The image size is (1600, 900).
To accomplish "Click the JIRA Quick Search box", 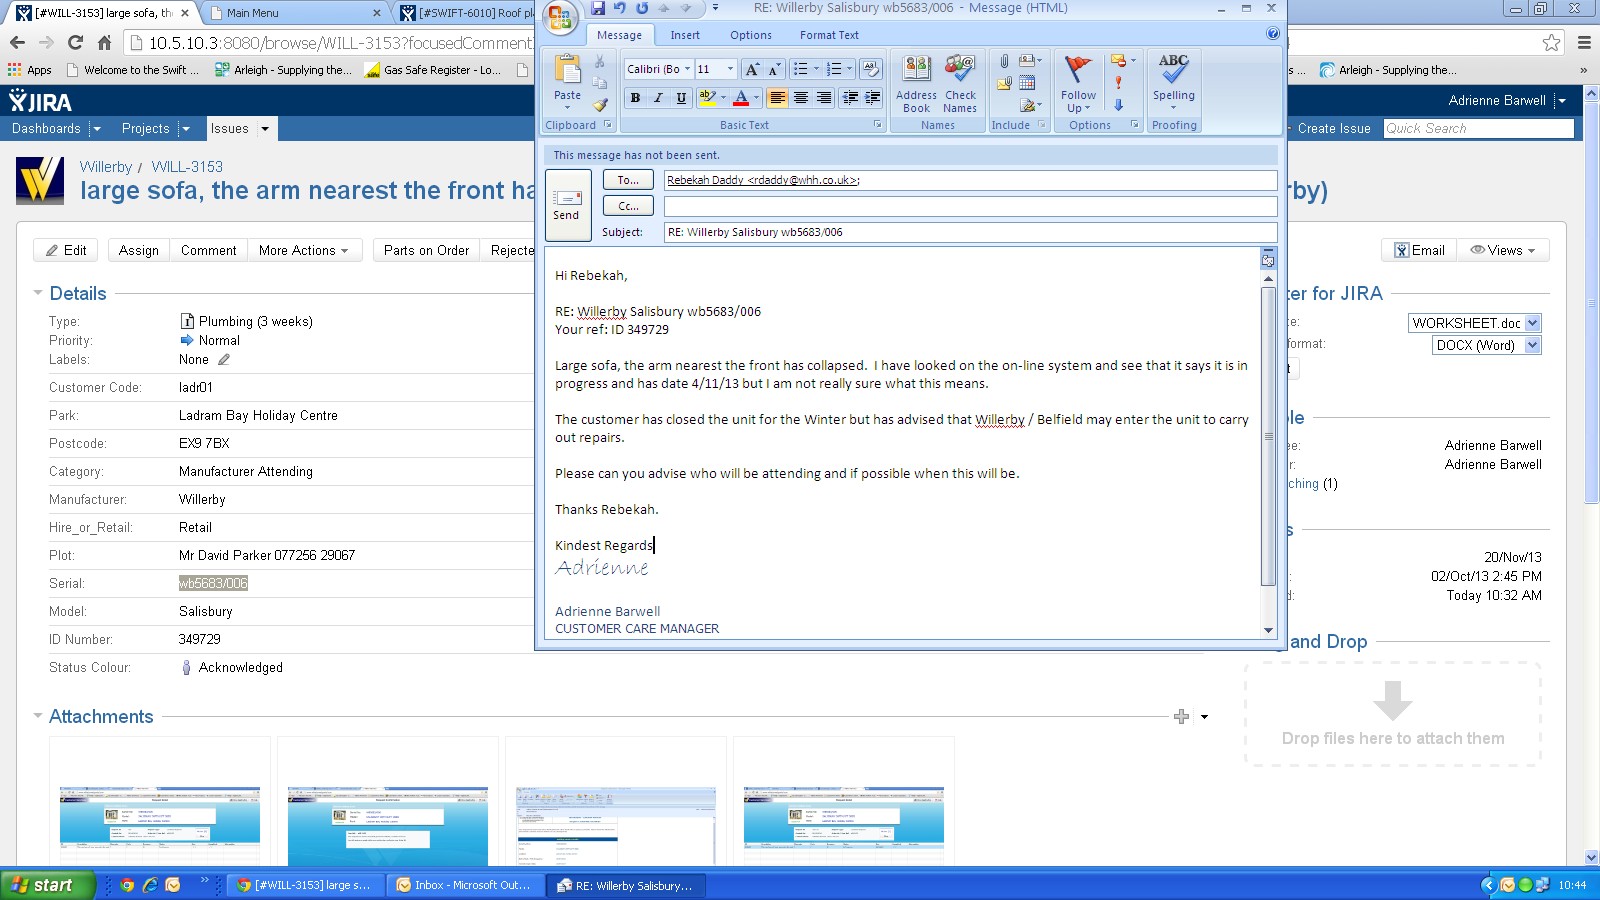I will (x=1478, y=128).
